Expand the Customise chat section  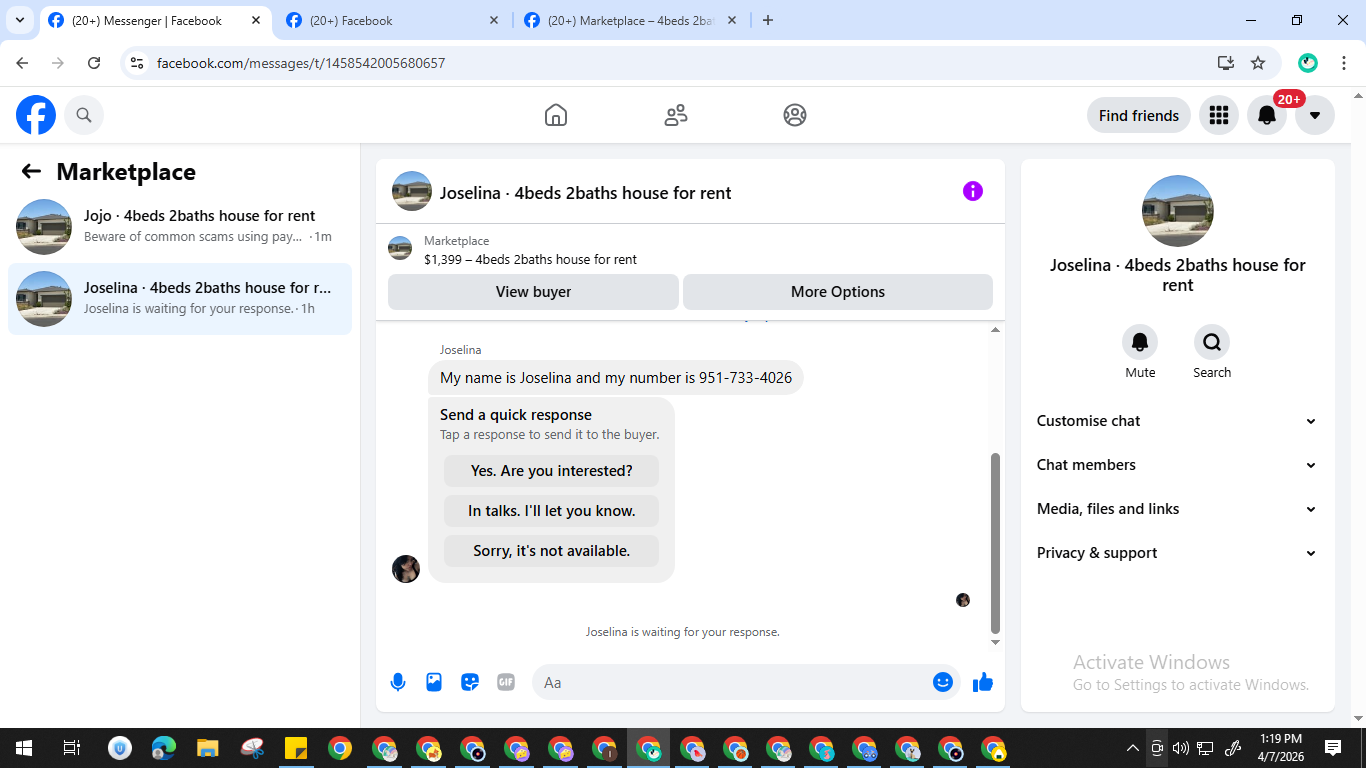1177,421
